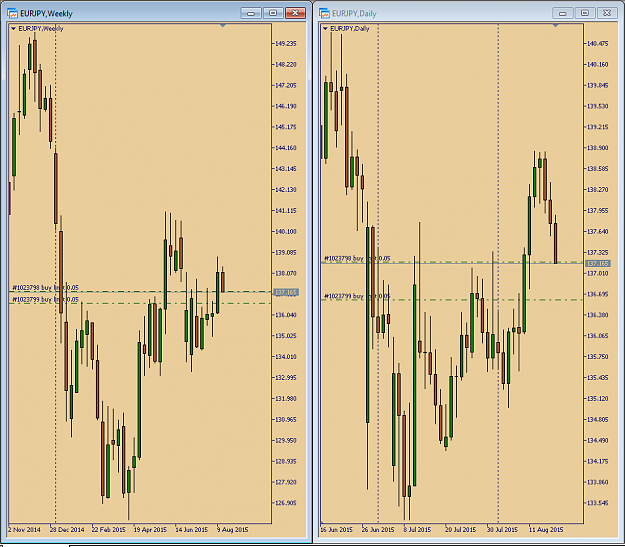Select order #1023799 buy limit line in Daily chart

click(x=452, y=299)
